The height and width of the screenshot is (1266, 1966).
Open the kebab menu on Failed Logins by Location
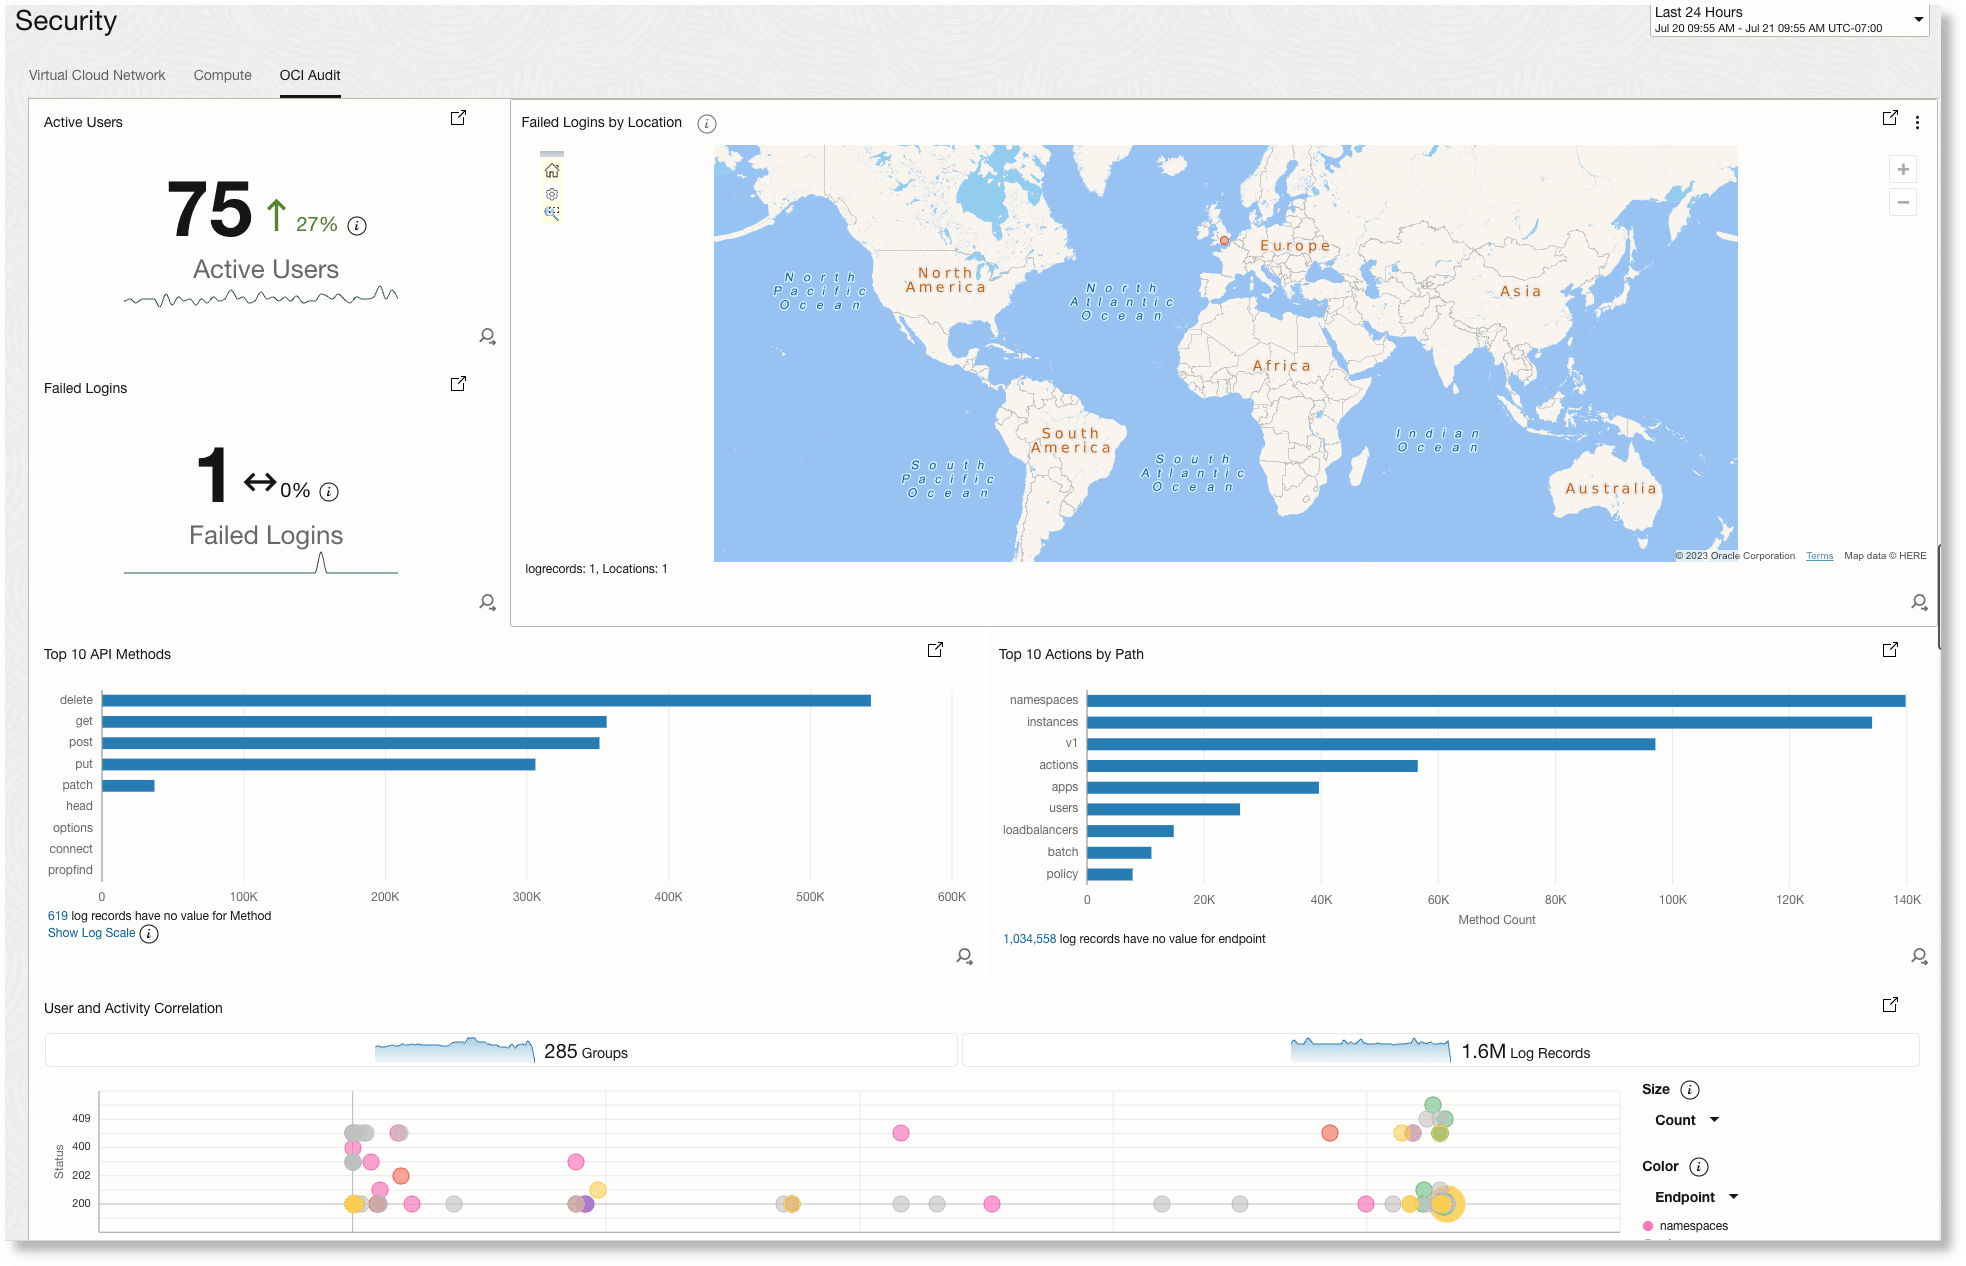pos(1917,122)
